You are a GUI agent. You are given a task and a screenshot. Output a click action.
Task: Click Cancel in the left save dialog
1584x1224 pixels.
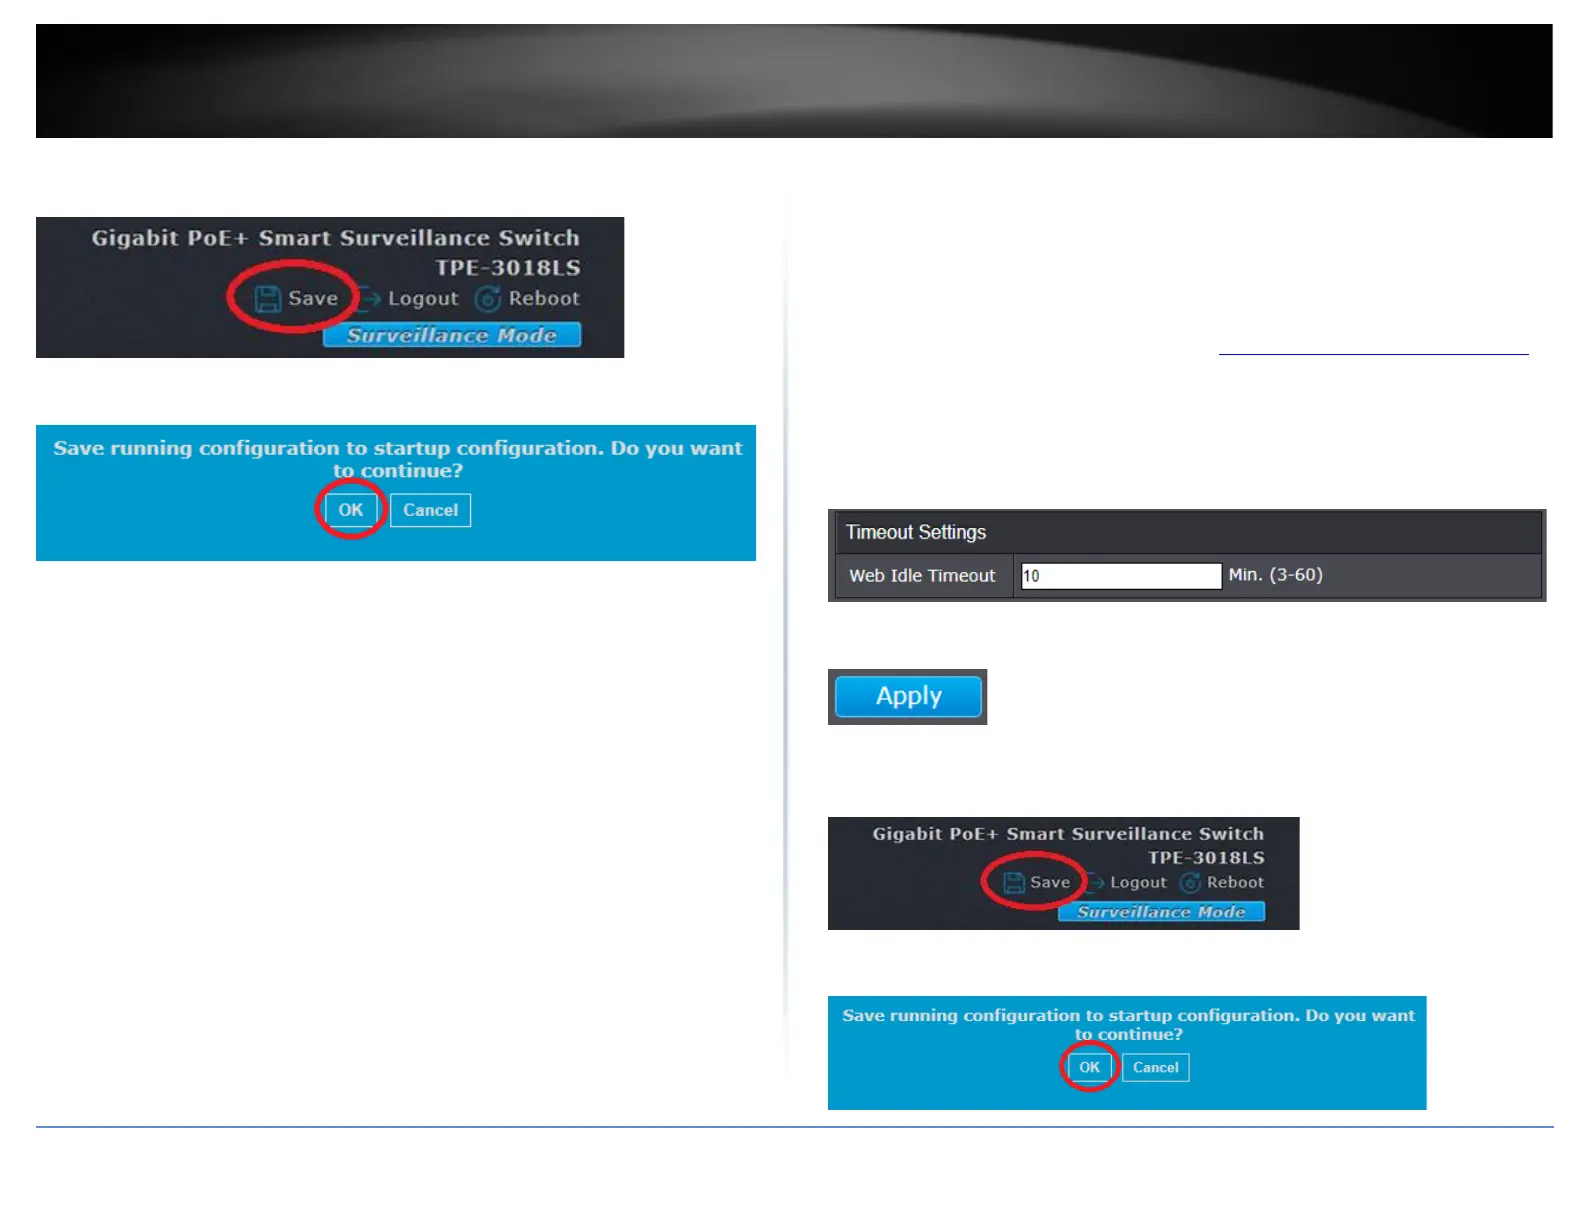(x=430, y=510)
